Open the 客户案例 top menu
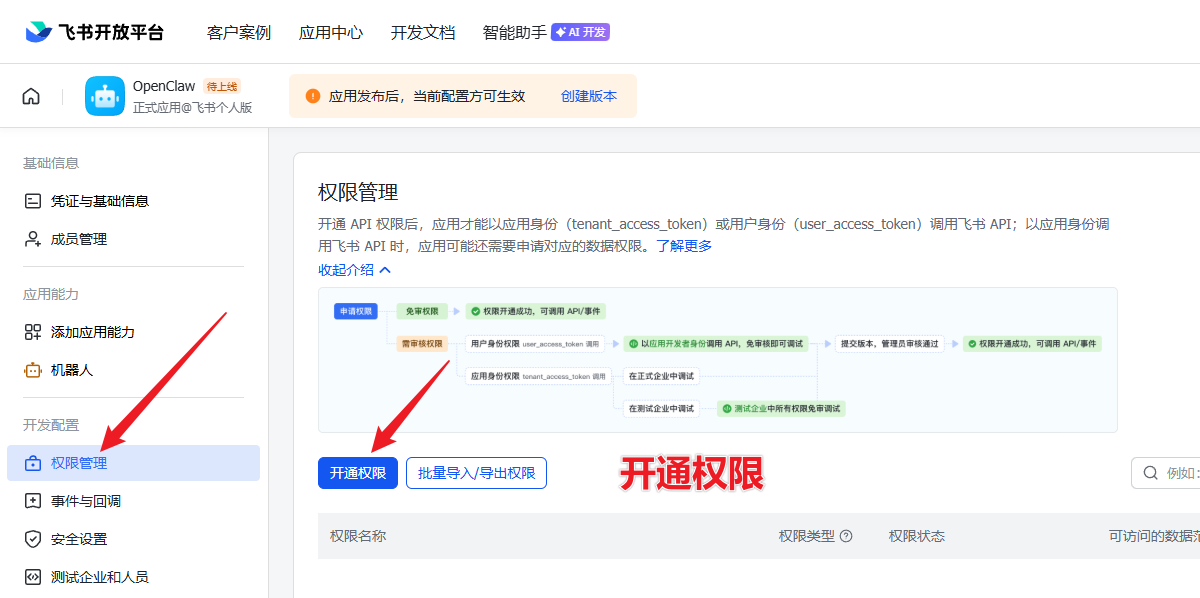The image size is (1200, 598). 238,32
